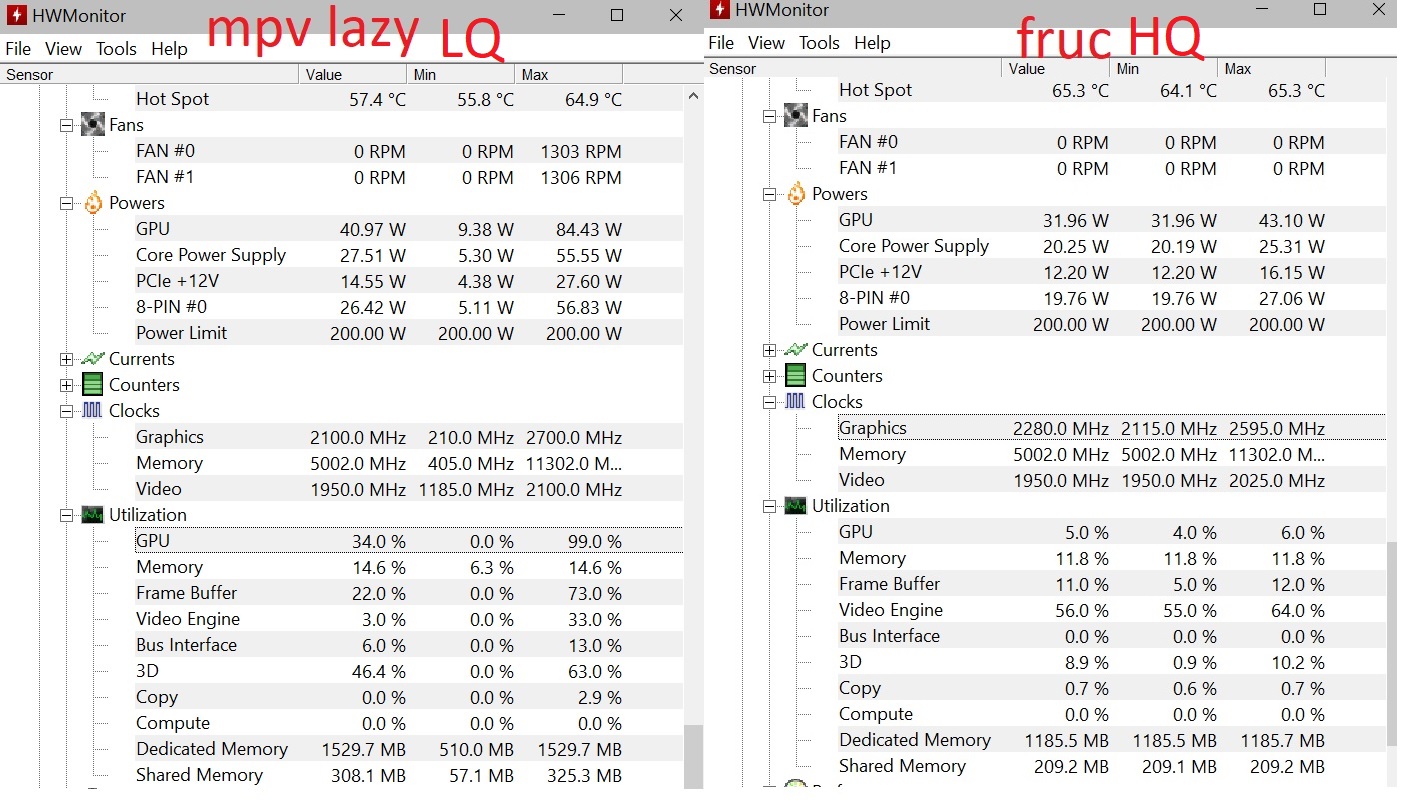Click the HWMonitor app icon in left title bar
This screenshot has width=1414, height=801.
(x=14, y=16)
